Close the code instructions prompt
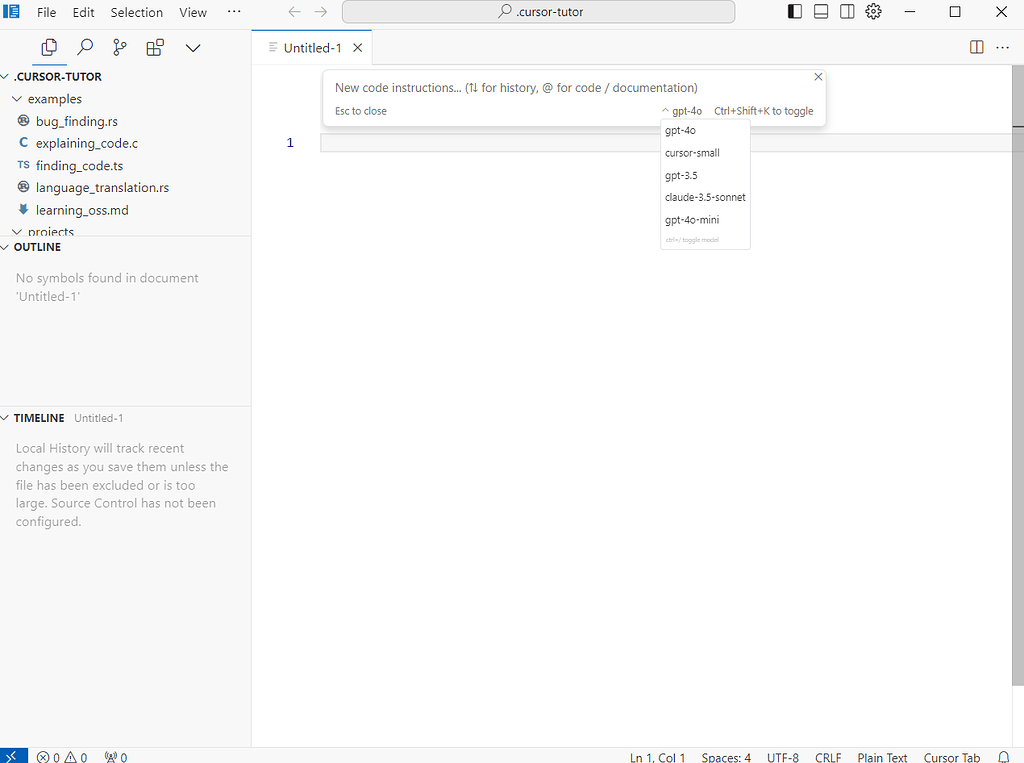This screenshot has height=763, width=1024. coord(818,77)
